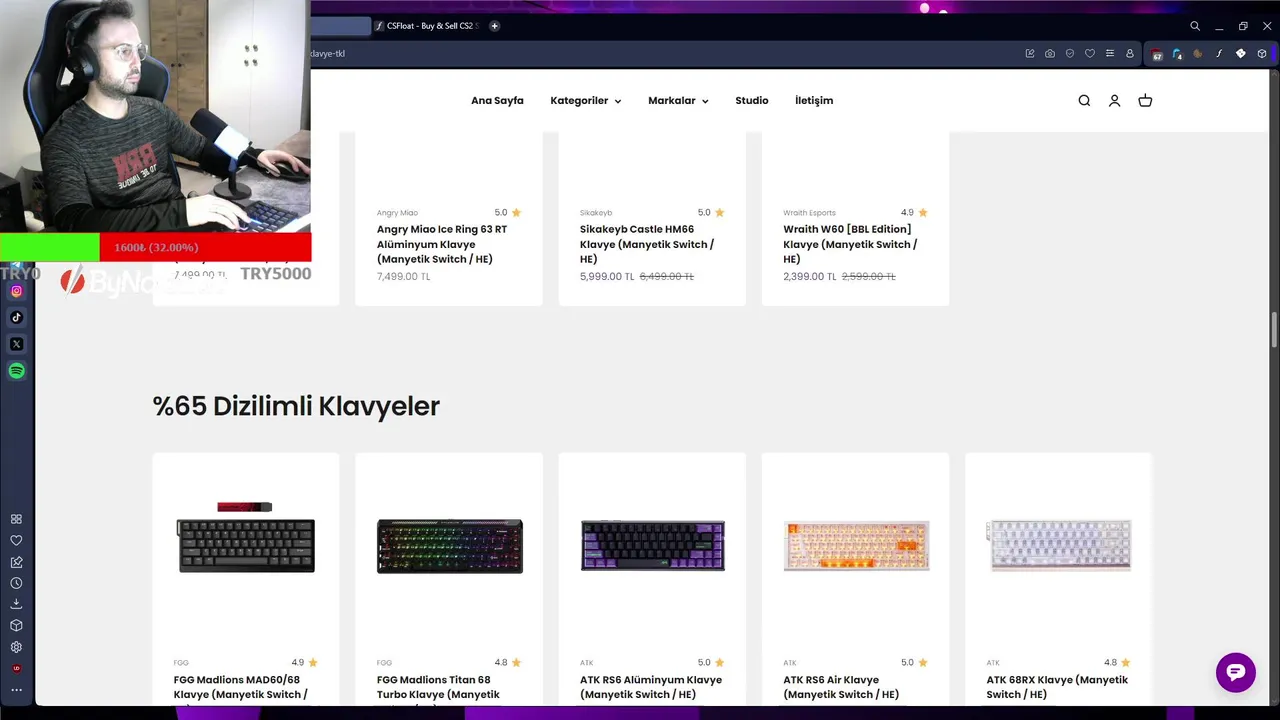
Task: Open the workspaces grid icon in sidebar
Action: coord(16,519)
